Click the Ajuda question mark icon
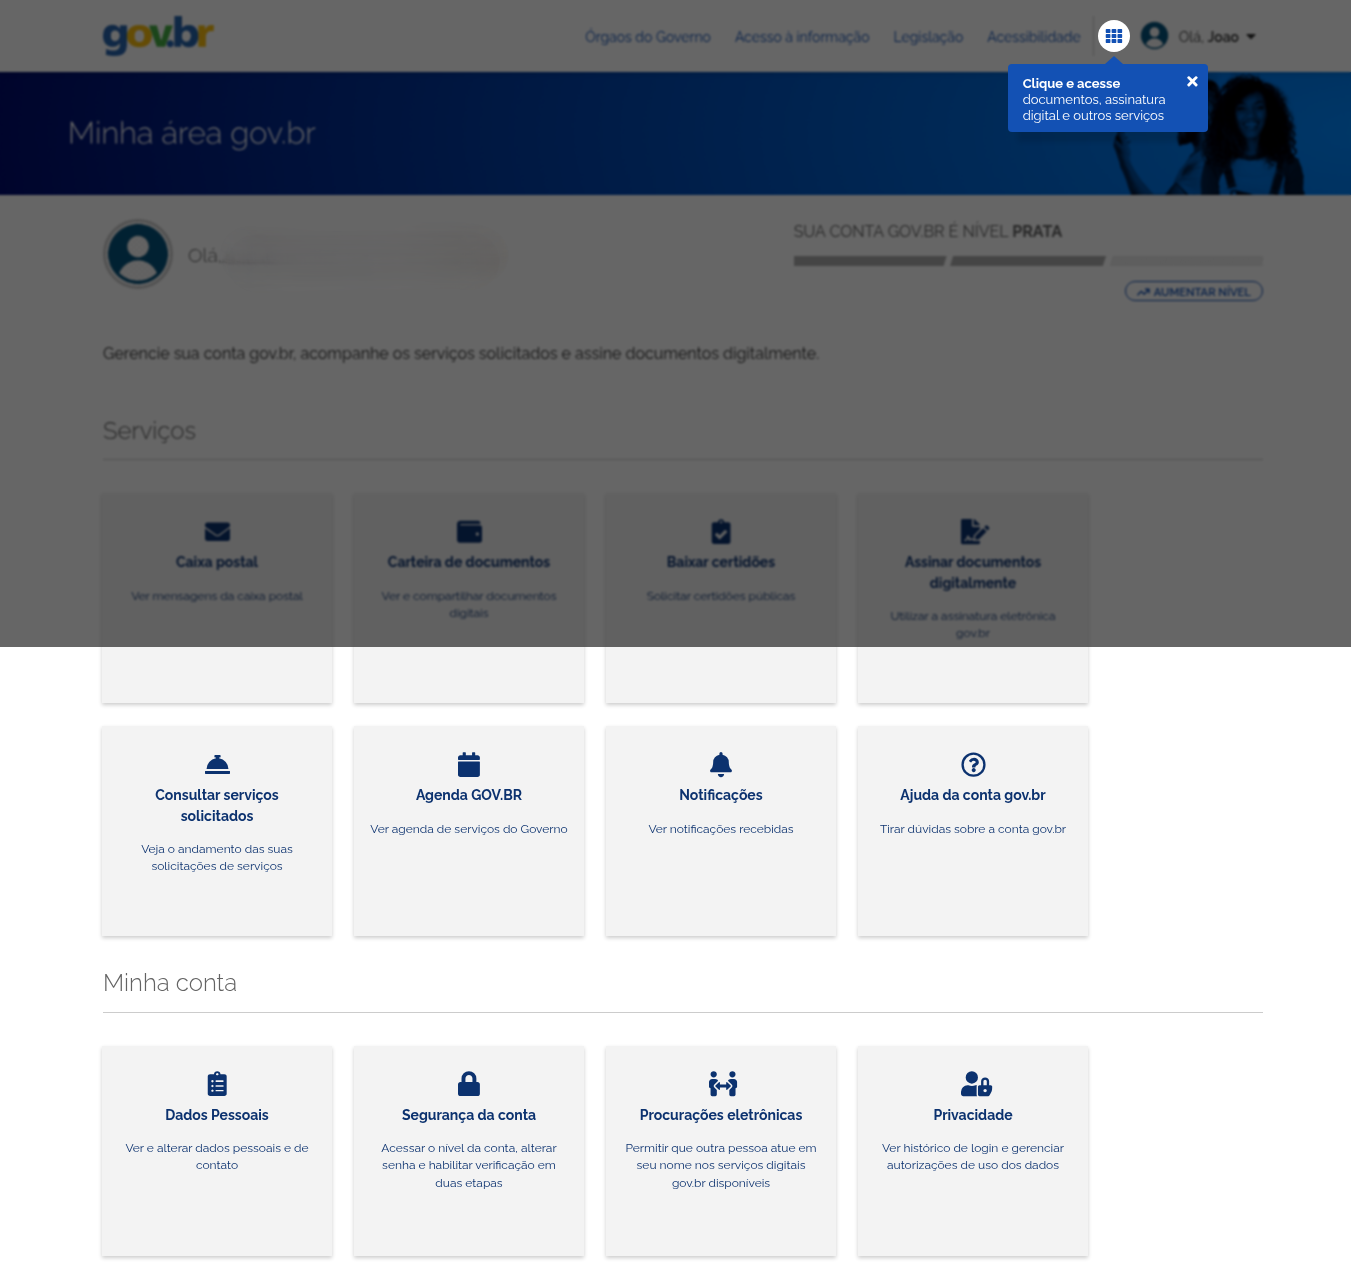Screen dimensions: 1351x1270 pyautogui.click(x=972, y=764)
